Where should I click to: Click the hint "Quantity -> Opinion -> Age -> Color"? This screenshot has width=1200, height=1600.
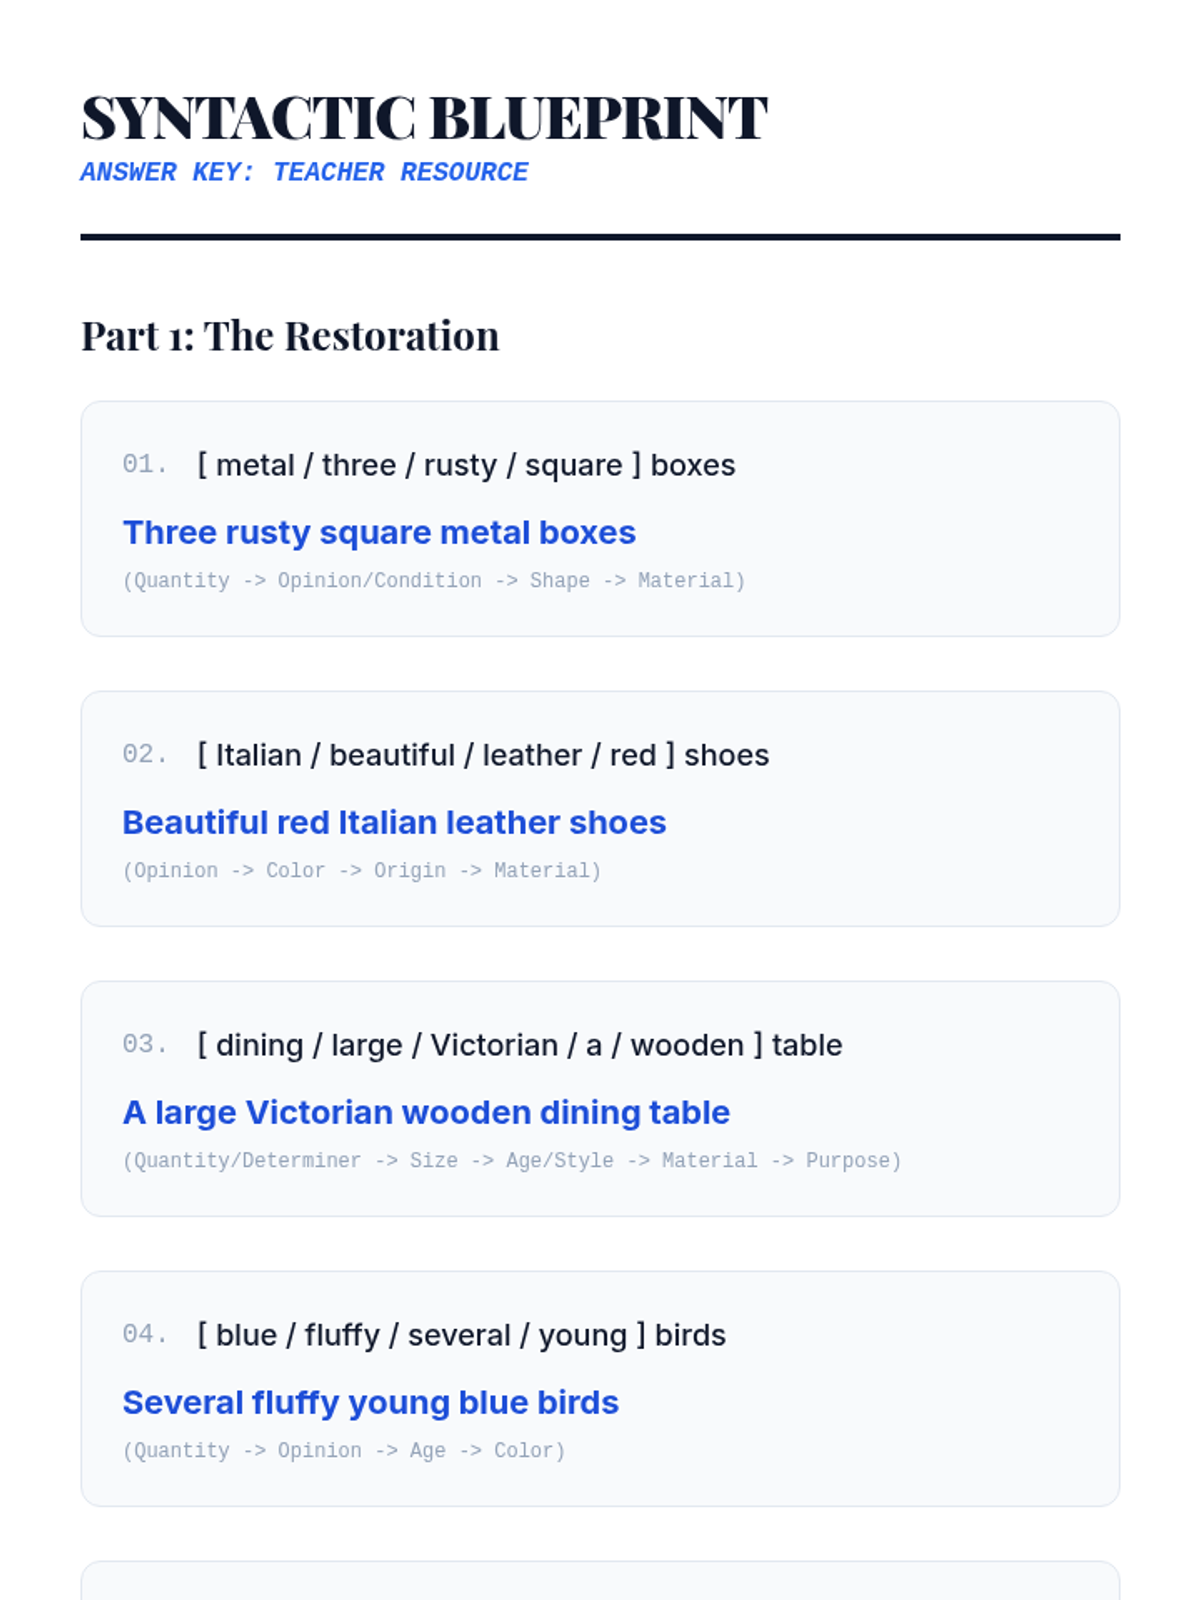pos(344,1451)
